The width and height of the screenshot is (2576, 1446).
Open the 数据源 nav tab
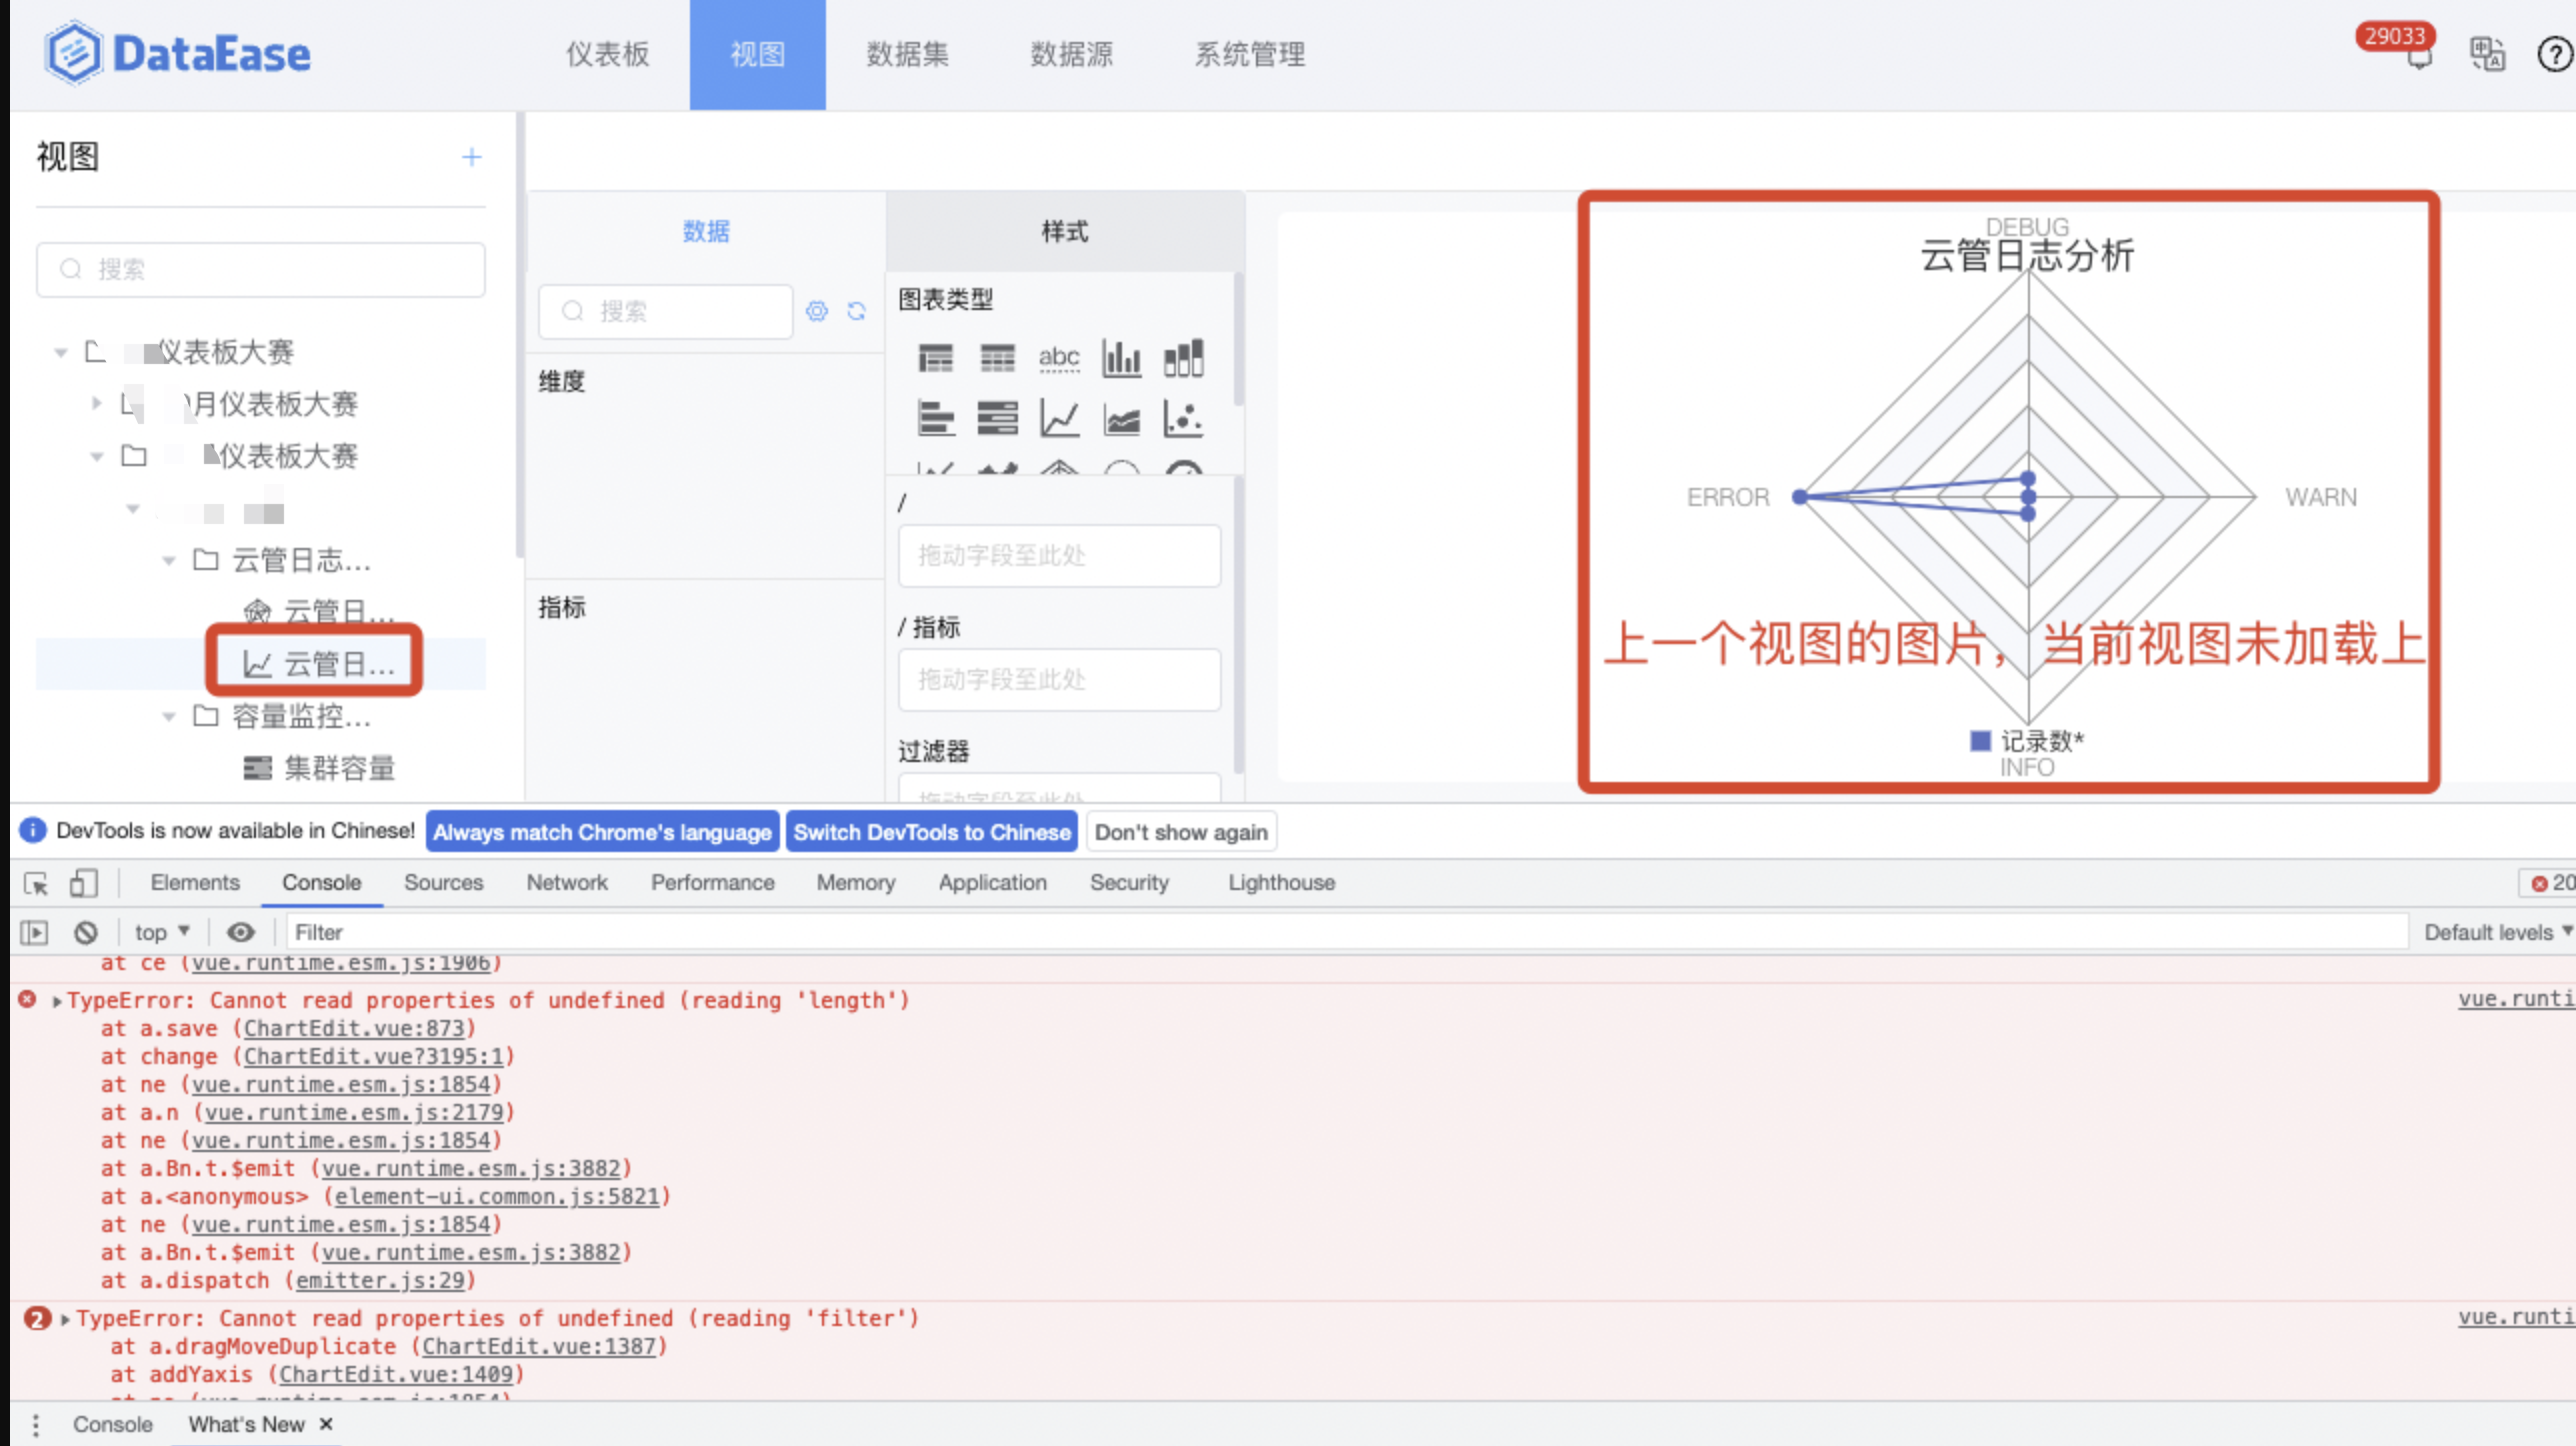click(1071, 54)
